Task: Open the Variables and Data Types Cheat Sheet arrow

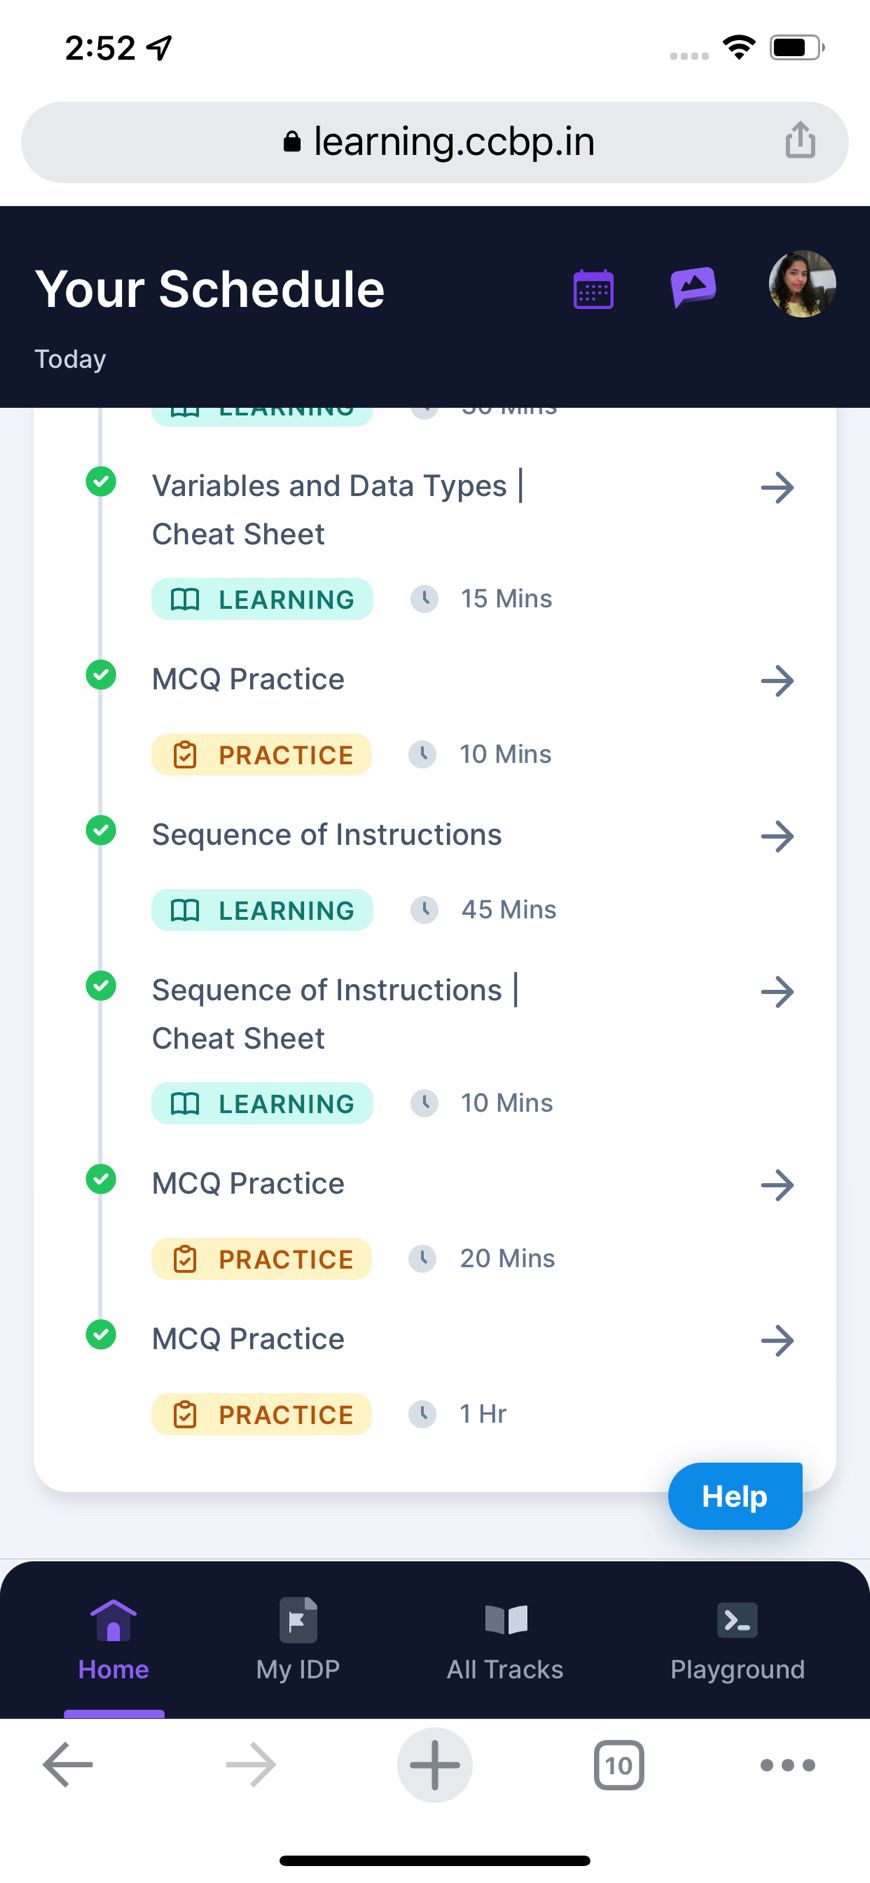Action: click(x=777, y=488)
